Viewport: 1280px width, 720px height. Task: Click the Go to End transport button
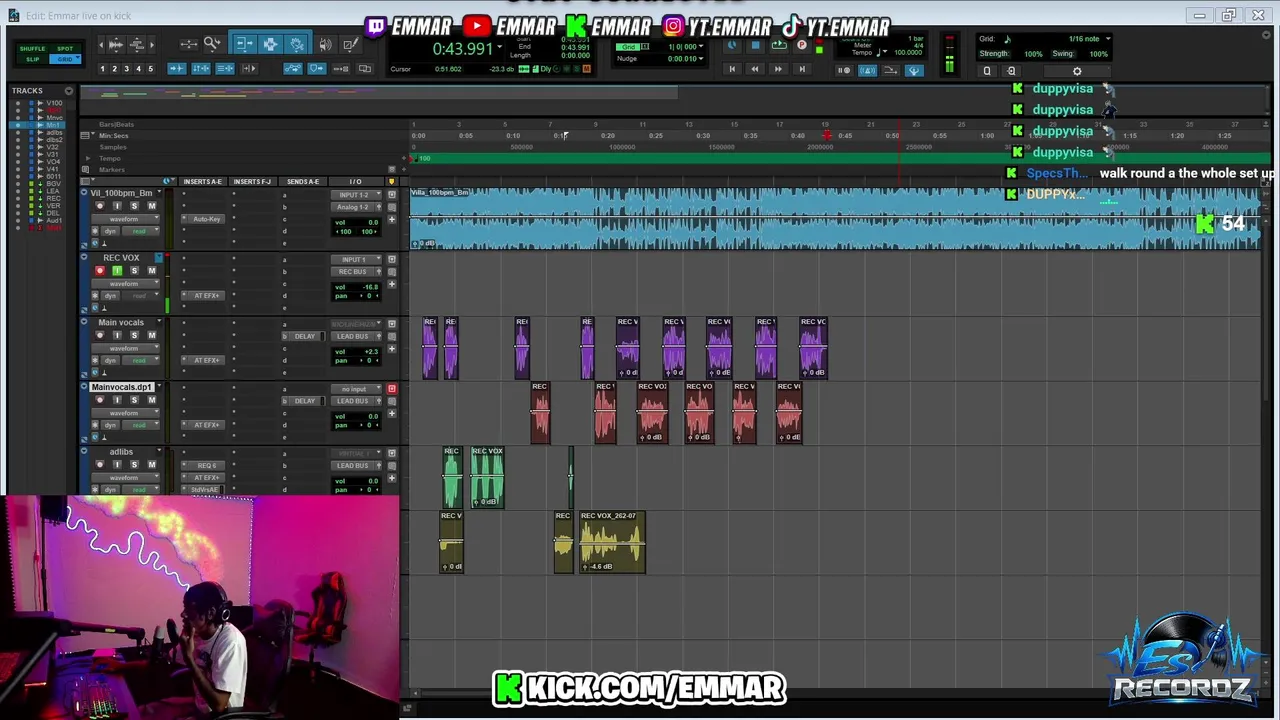coord(801,69)
